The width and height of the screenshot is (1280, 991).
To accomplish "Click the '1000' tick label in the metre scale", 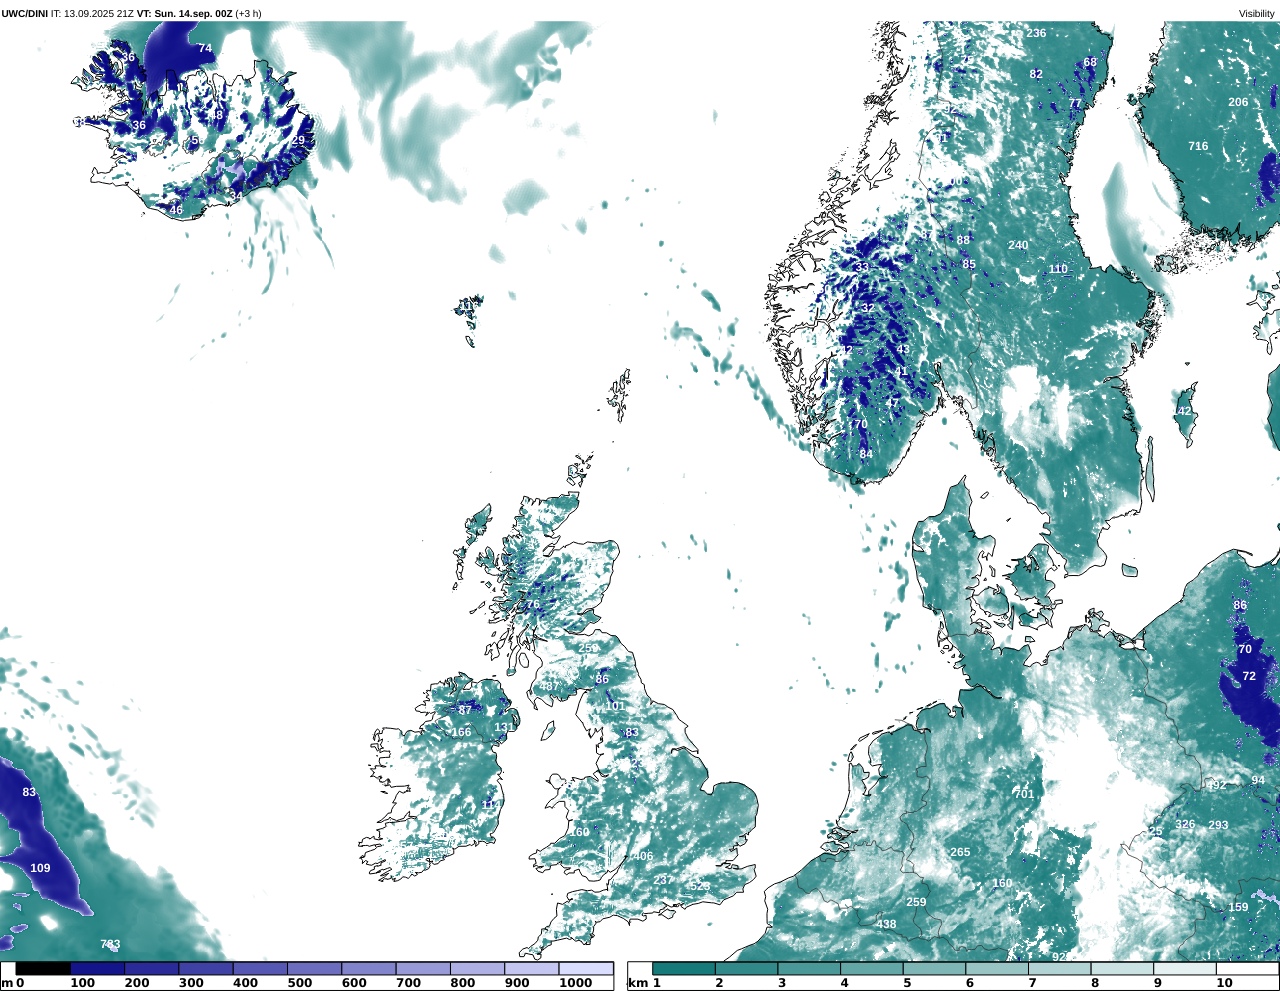I will [575, 983].
